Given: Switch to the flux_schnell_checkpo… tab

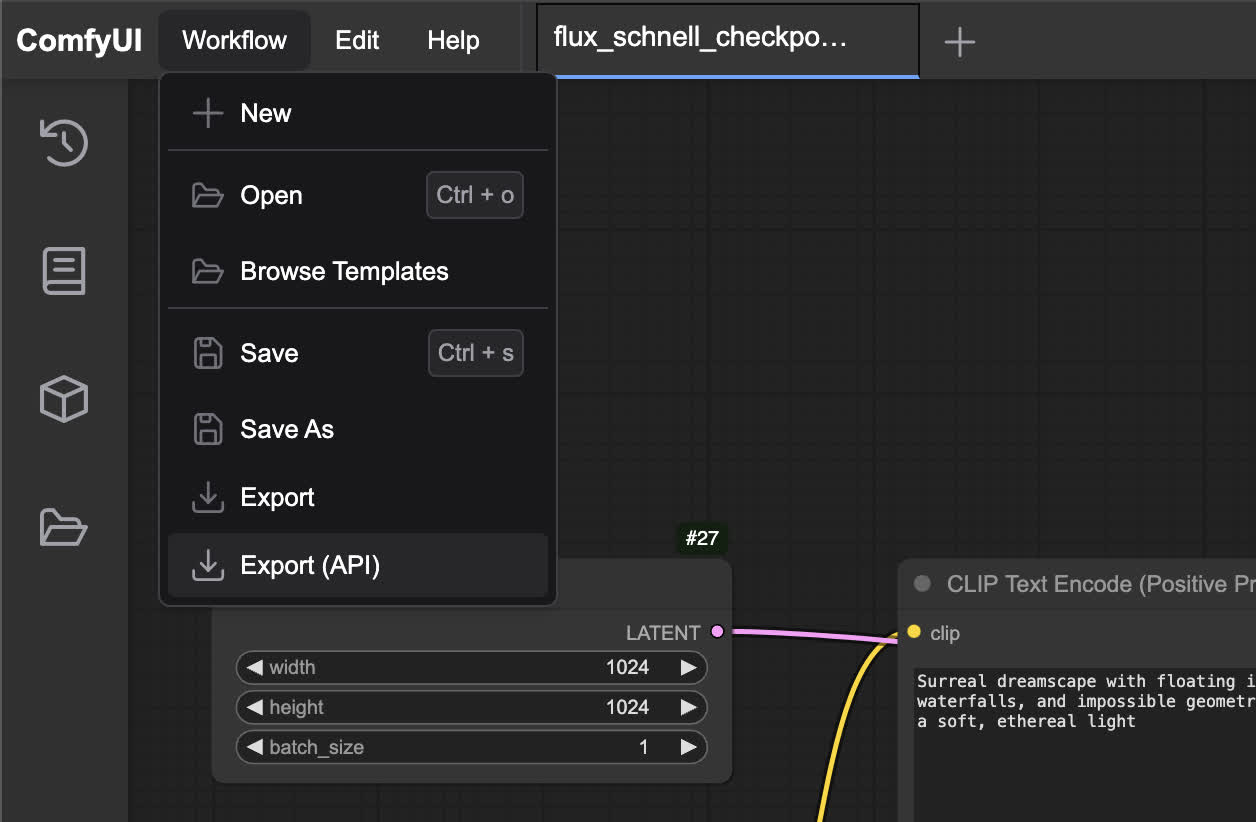Looking at the screenshot, I should [x=727, y=40].
